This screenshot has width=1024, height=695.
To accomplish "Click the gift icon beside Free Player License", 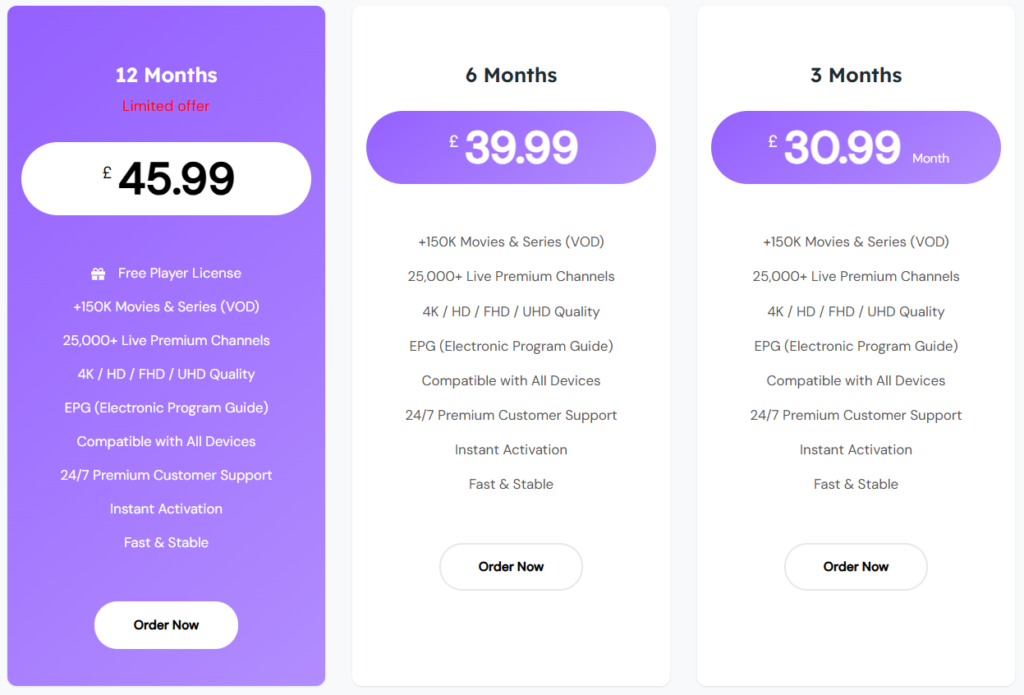I will point(98,273).
